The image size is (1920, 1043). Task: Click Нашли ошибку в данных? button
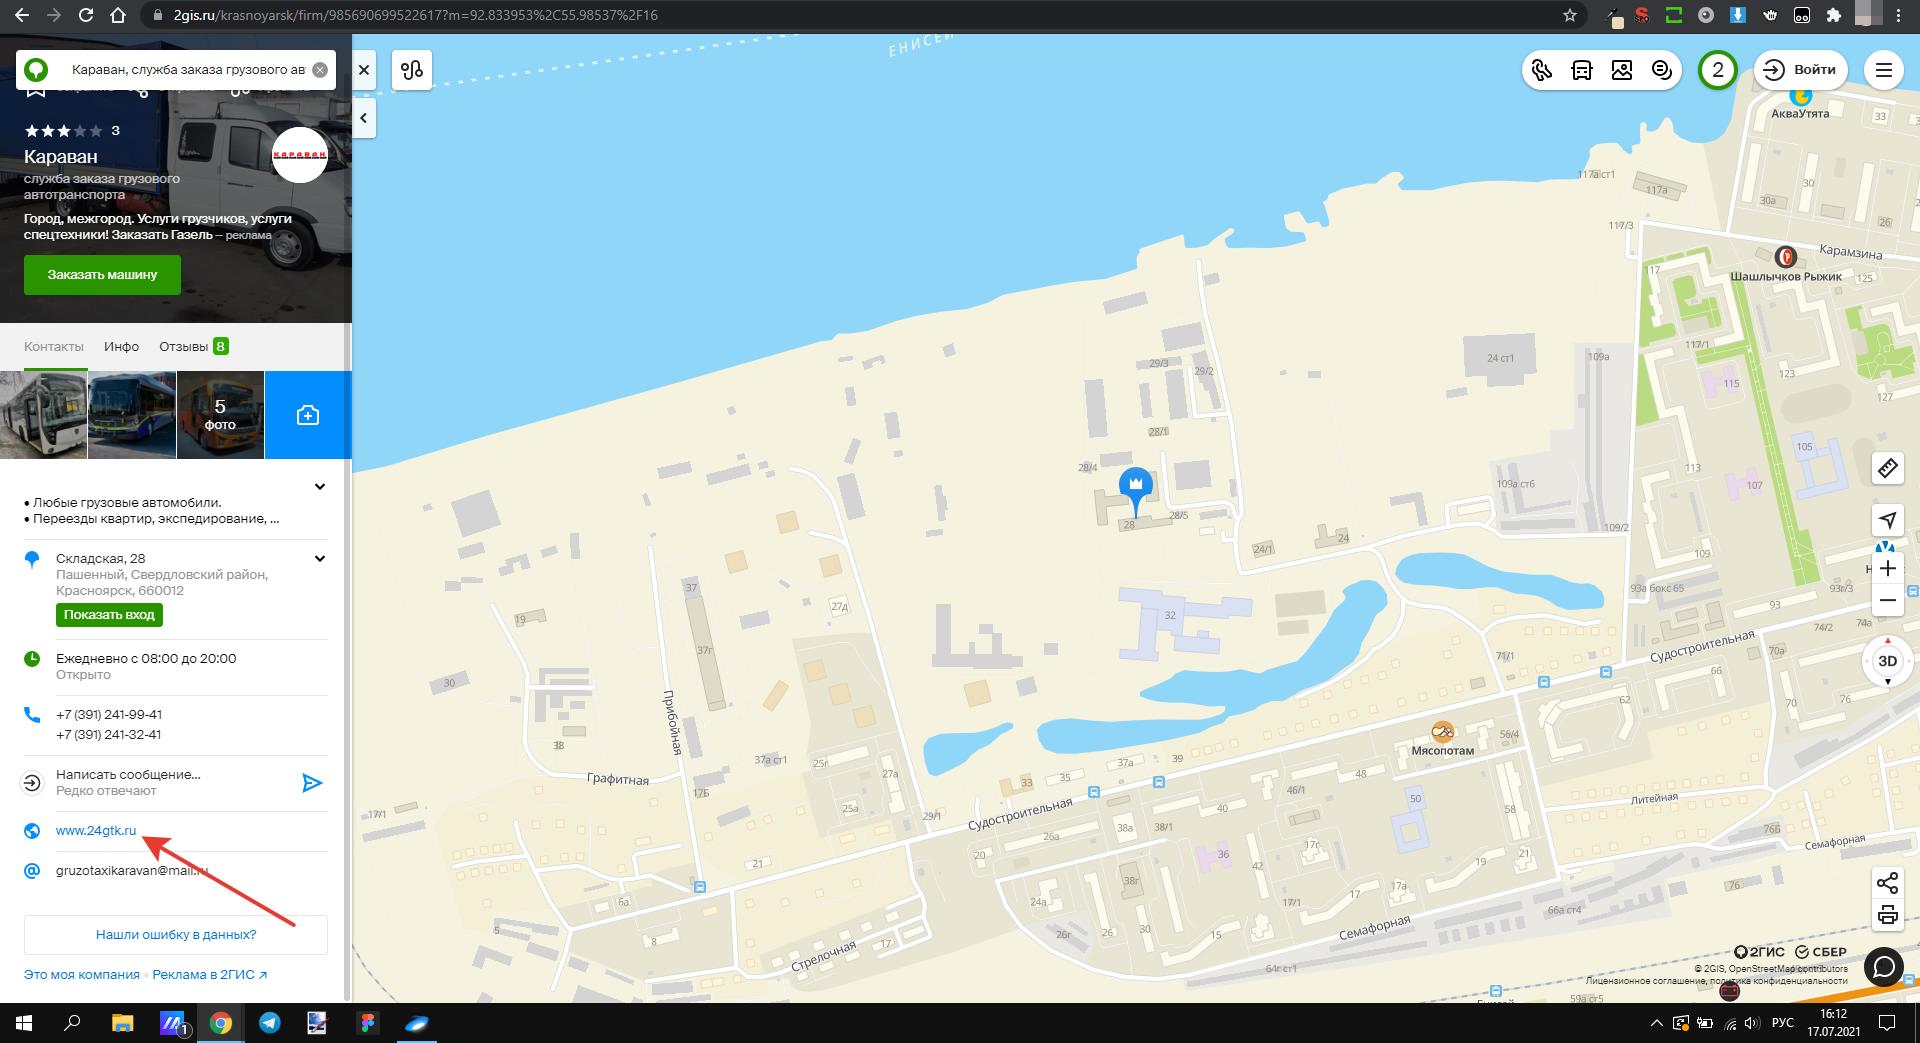point(176,935)
